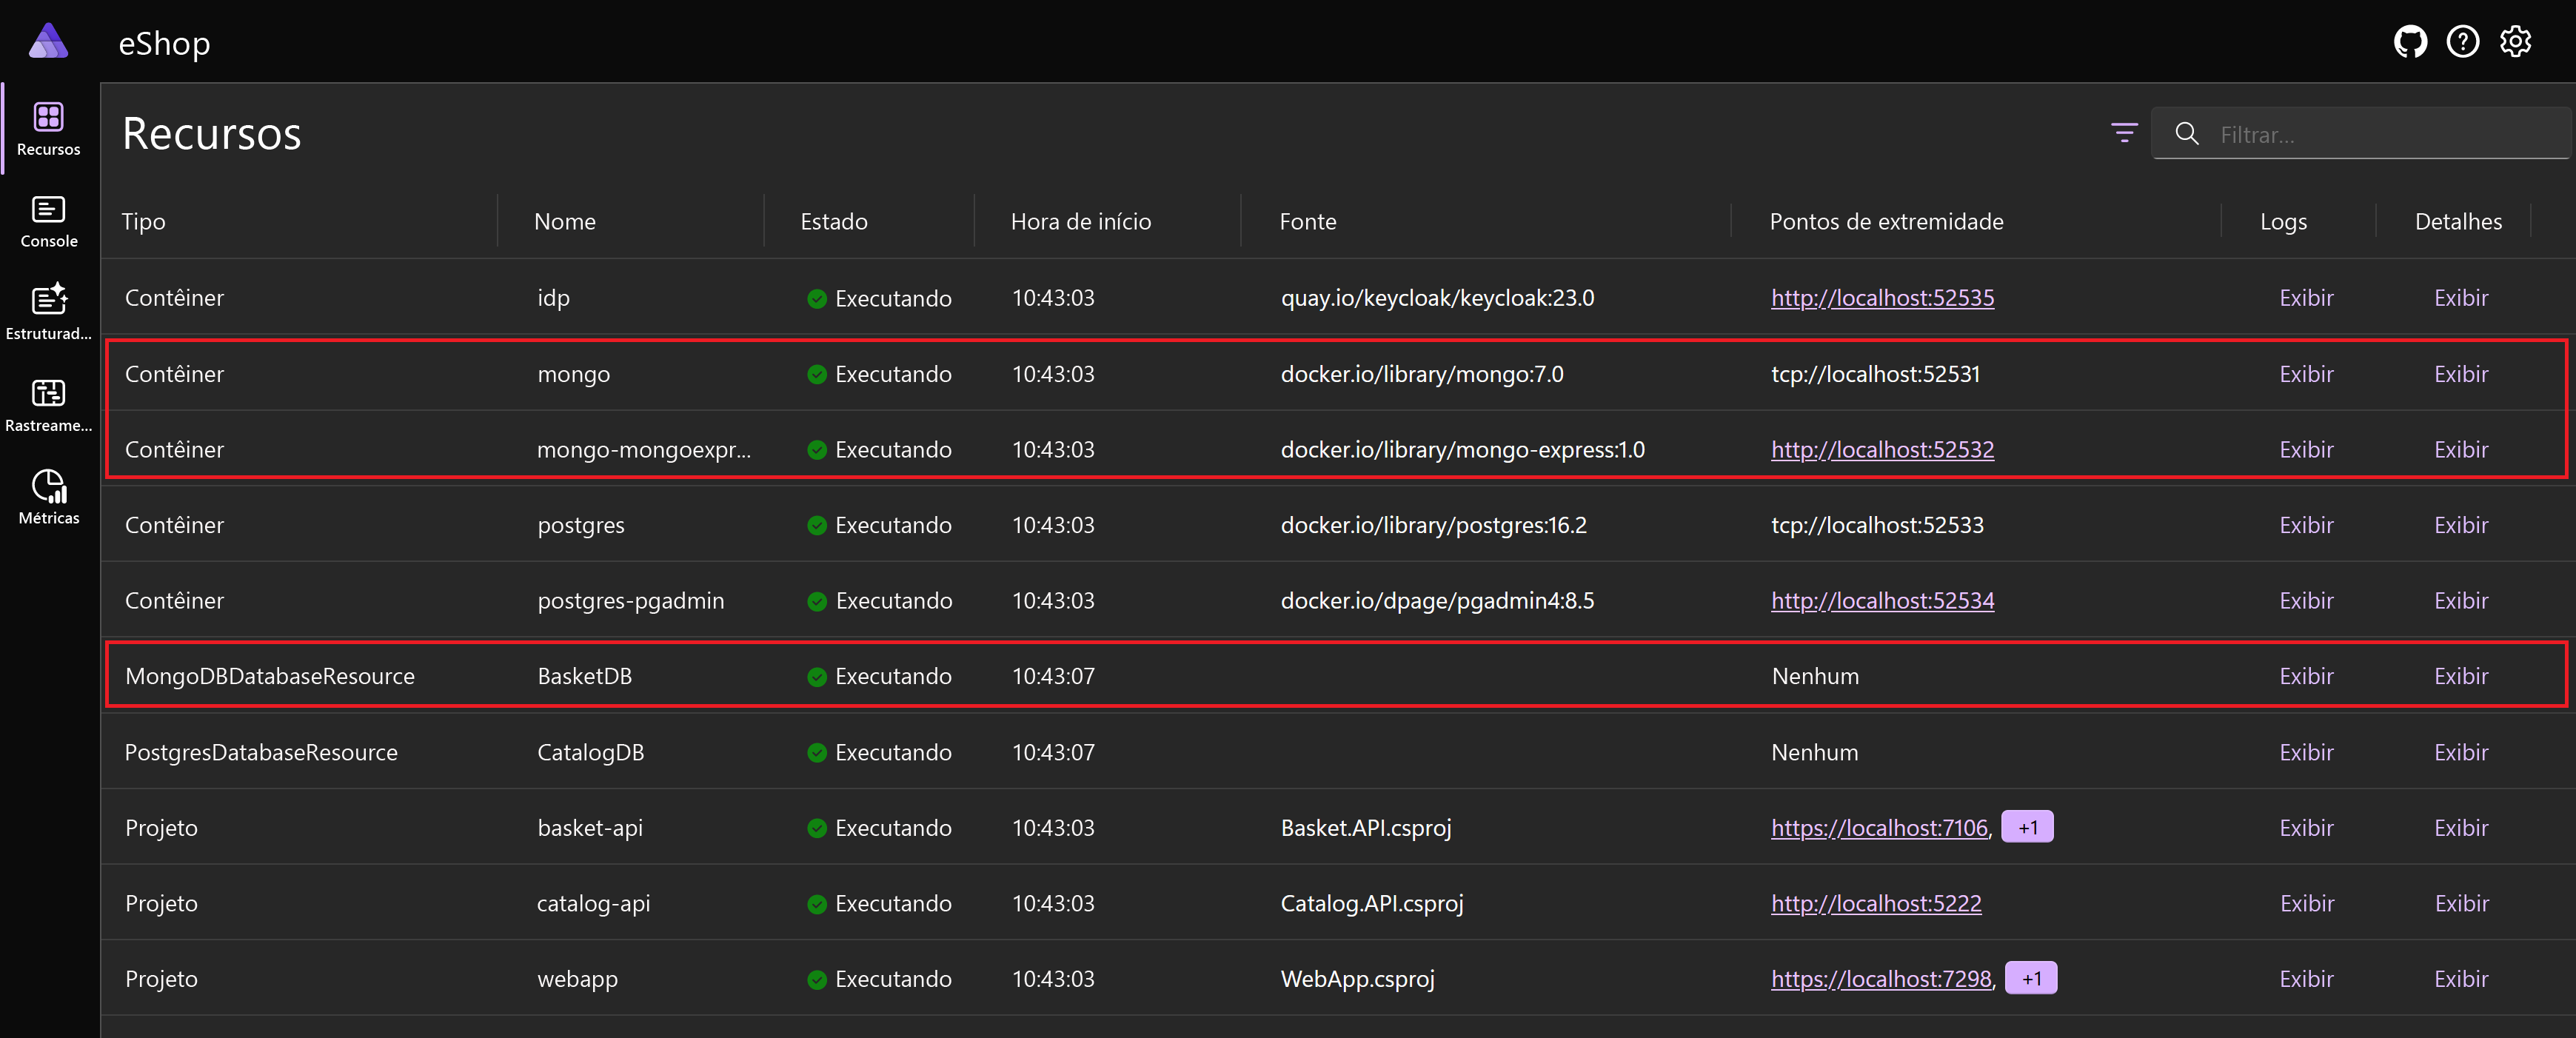Screen dimensions: 2576x1038
Task: Expand the +1 endpoints badge for webapp
Action: tap(2031, 978)
